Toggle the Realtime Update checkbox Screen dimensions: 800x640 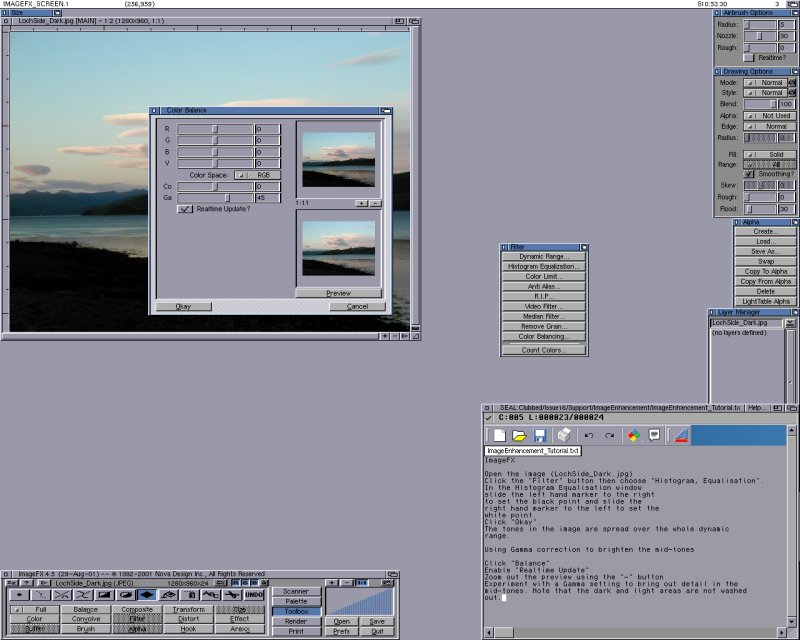click(x=185, y=209)
